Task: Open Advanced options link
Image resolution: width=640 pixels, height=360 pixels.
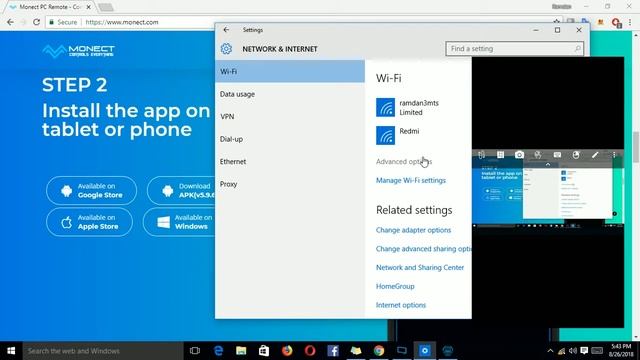Action: 404,162
